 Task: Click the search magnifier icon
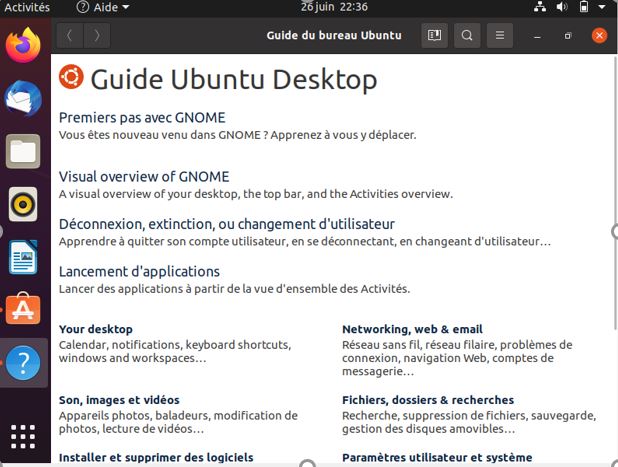coord(467,35)
